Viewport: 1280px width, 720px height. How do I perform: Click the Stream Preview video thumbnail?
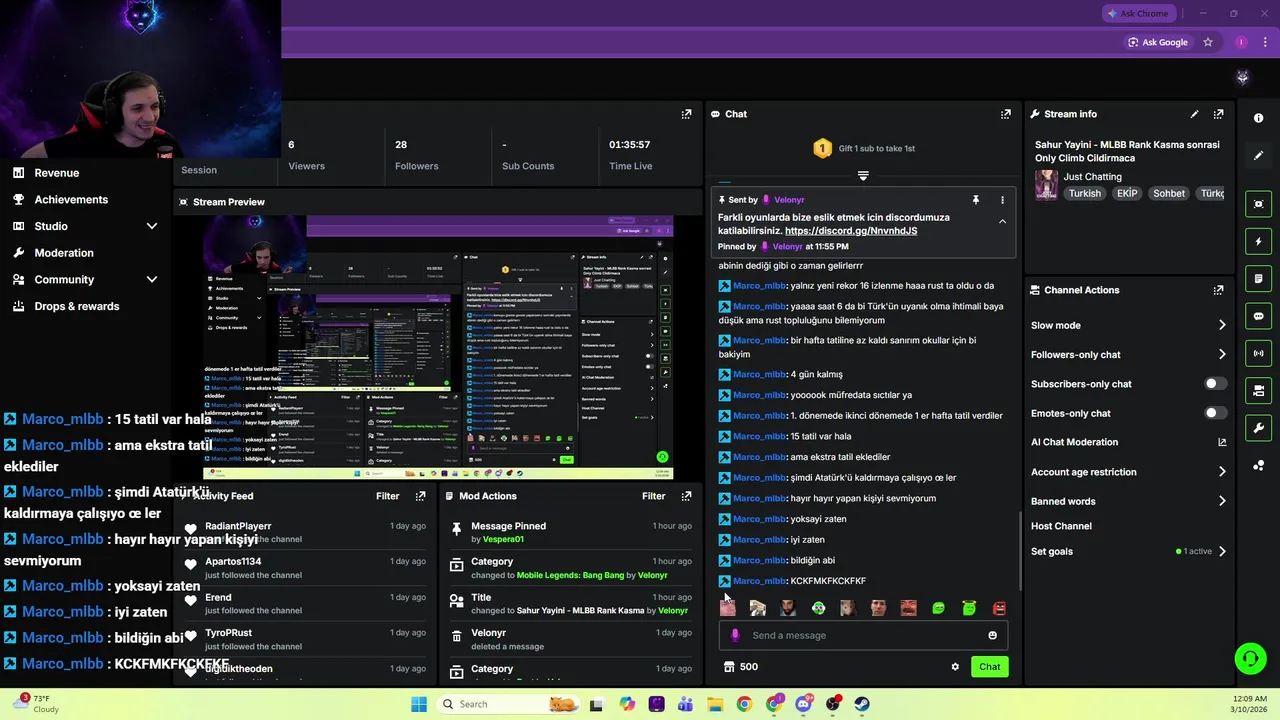[x=438, y=347]
